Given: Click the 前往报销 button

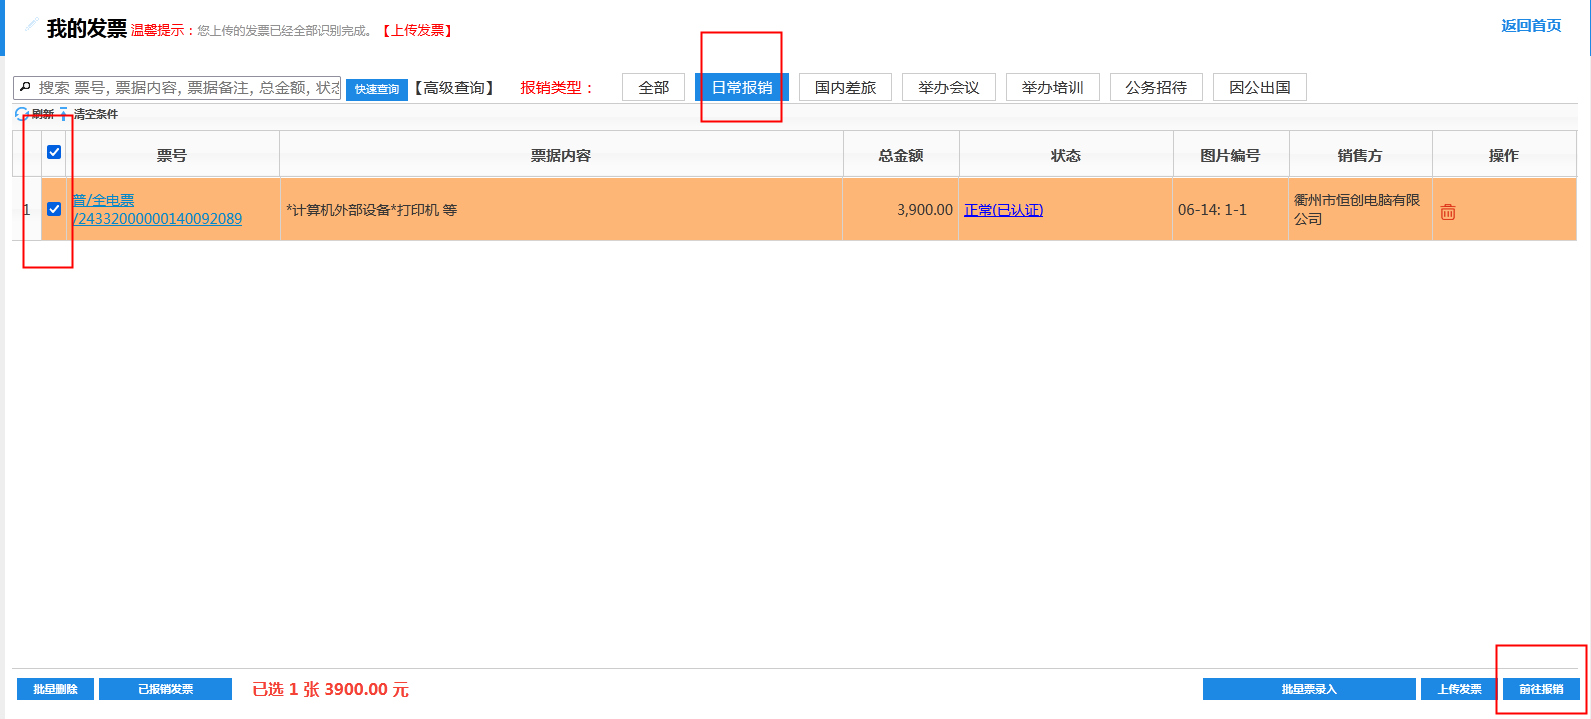Looking at the screenshot, I should coord(1540,689).
